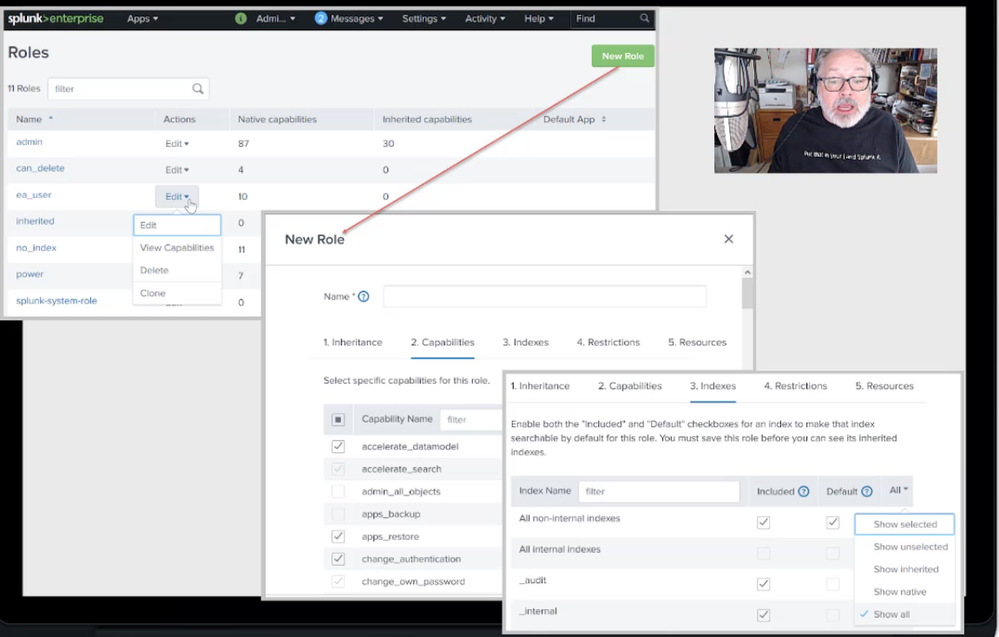Uncheck the change_authentication capability
The width and height of the screenshot is (999, 637).
(x=338, y=559)
